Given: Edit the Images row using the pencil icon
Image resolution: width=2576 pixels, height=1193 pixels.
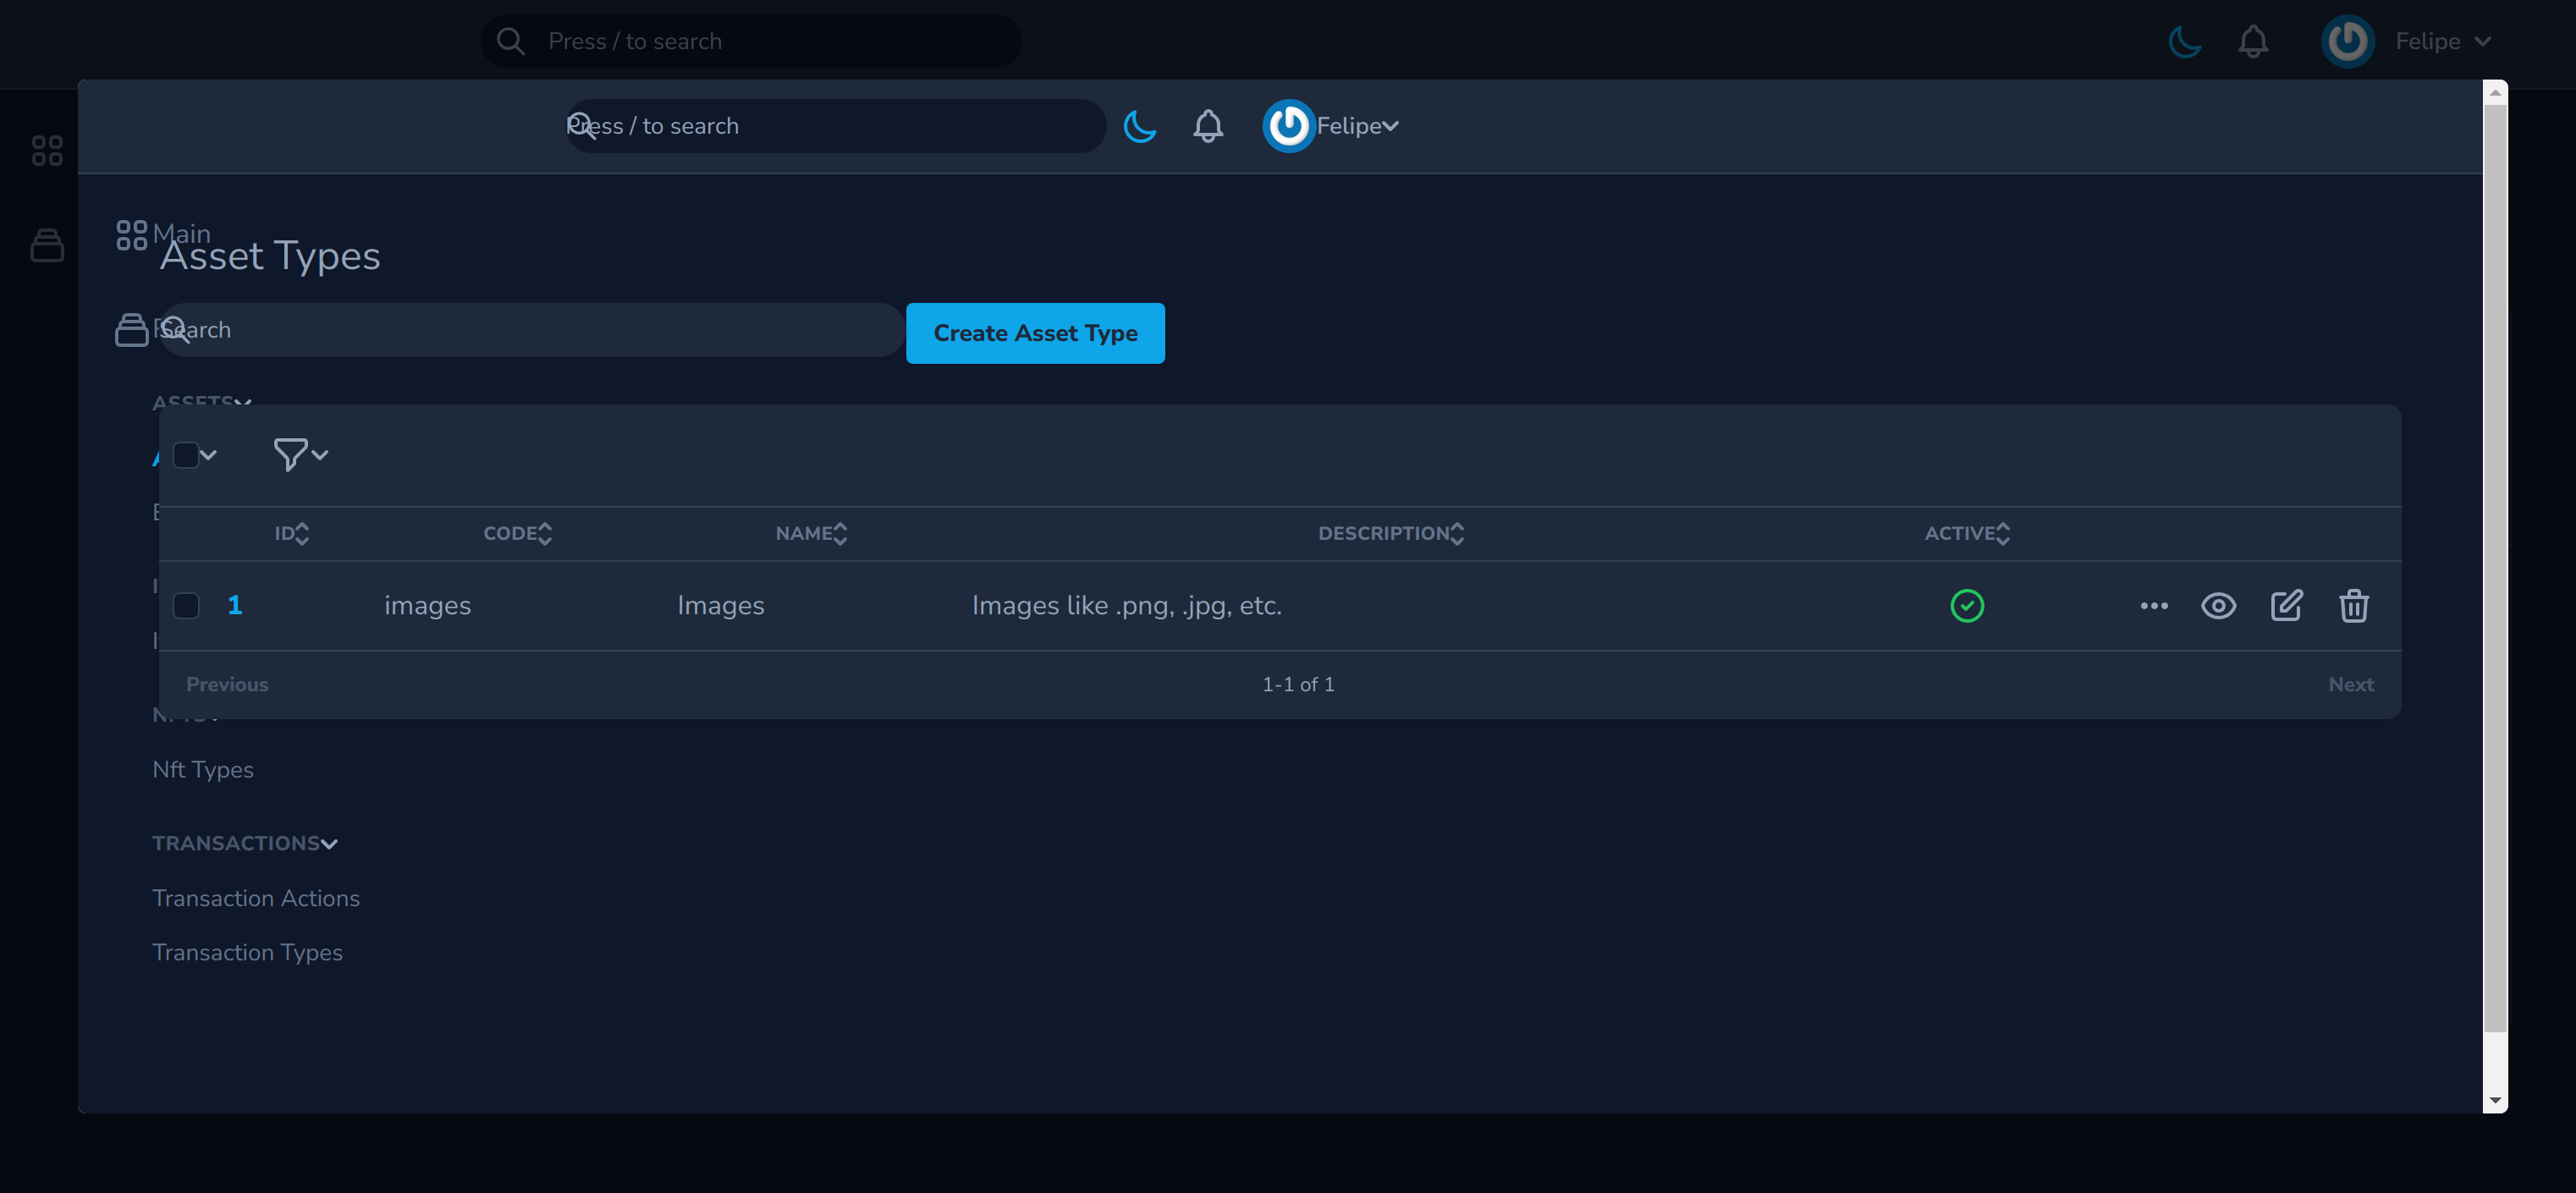Looking at the screenshot, I should click(2287, 605).
